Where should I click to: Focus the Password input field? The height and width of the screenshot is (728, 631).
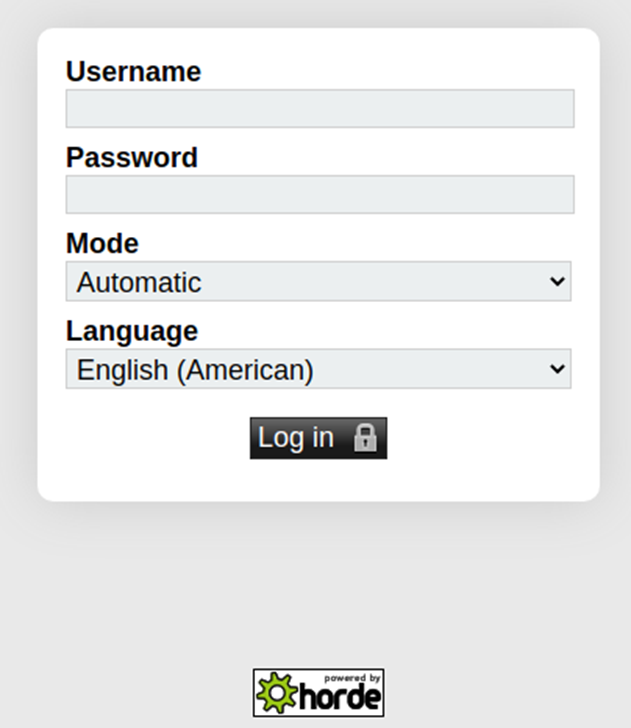tap(320, 195)
